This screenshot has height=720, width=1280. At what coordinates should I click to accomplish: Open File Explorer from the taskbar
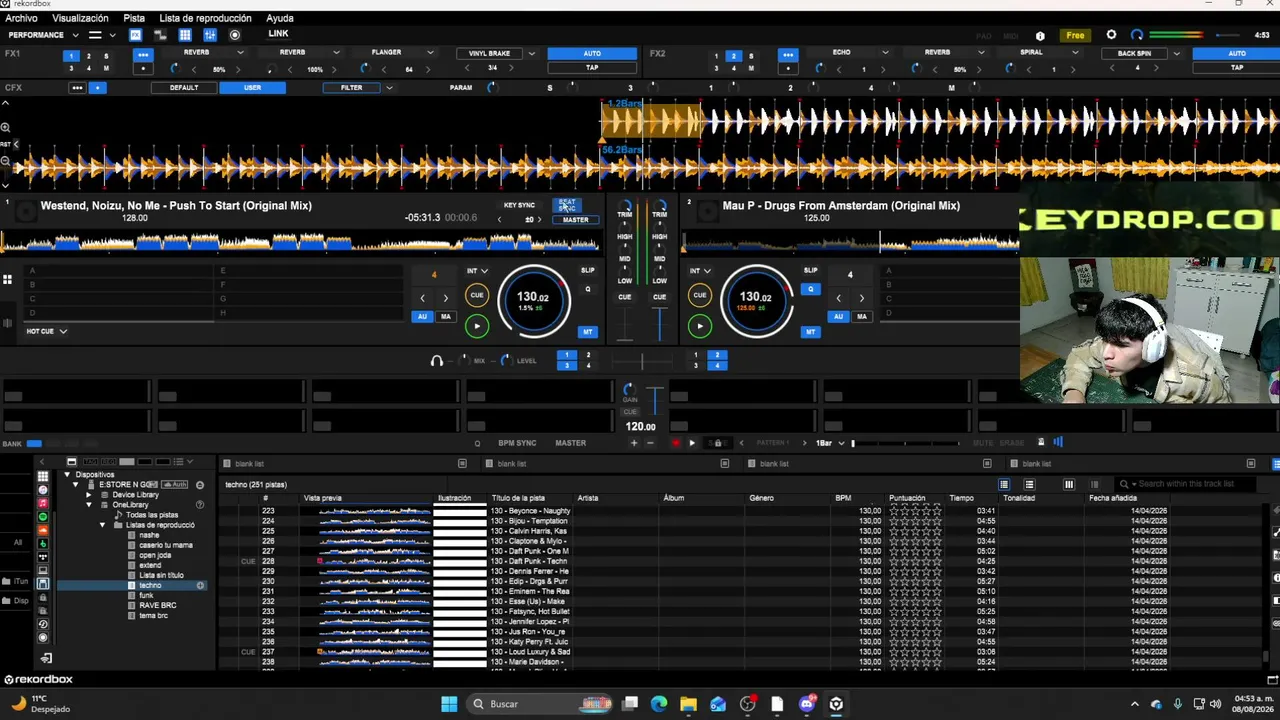tap(688, 704)
